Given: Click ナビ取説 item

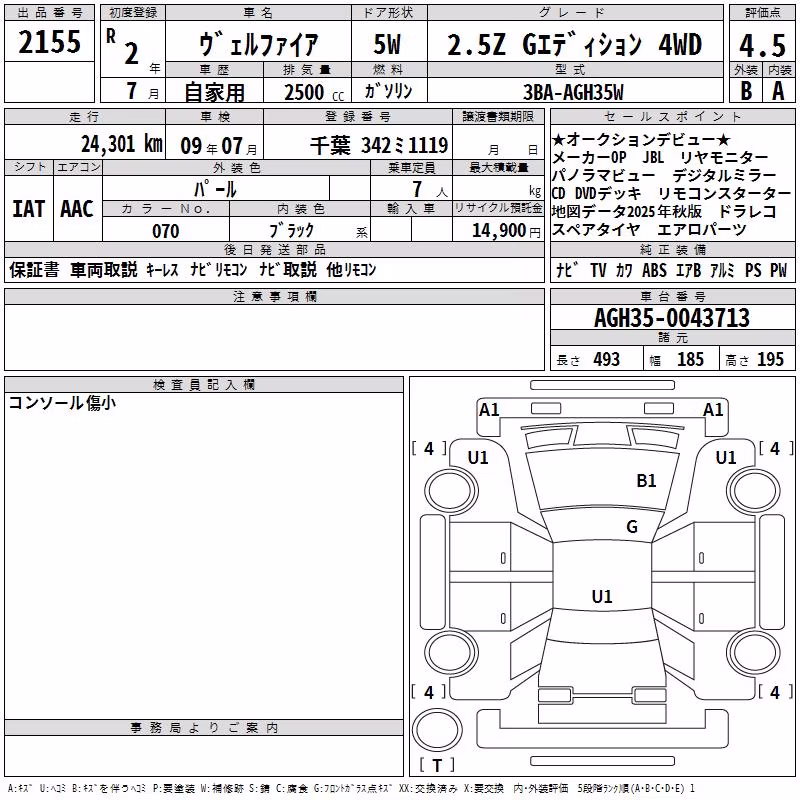Looking at the screenshot, I should 288,269.
